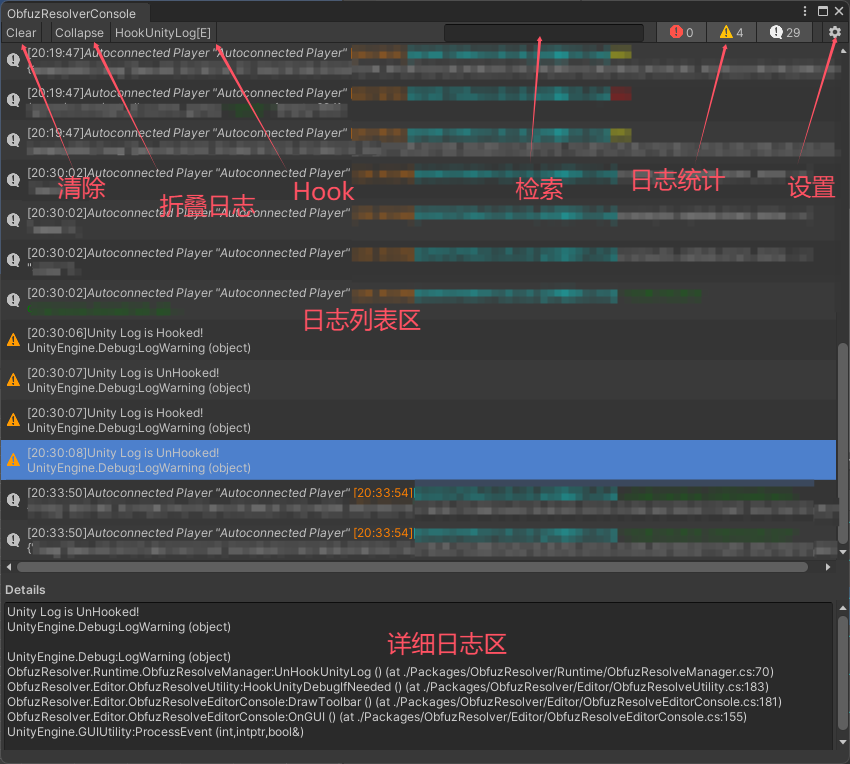
Task: Toggle the warning log filter showing 4
Action: point(731,33)
